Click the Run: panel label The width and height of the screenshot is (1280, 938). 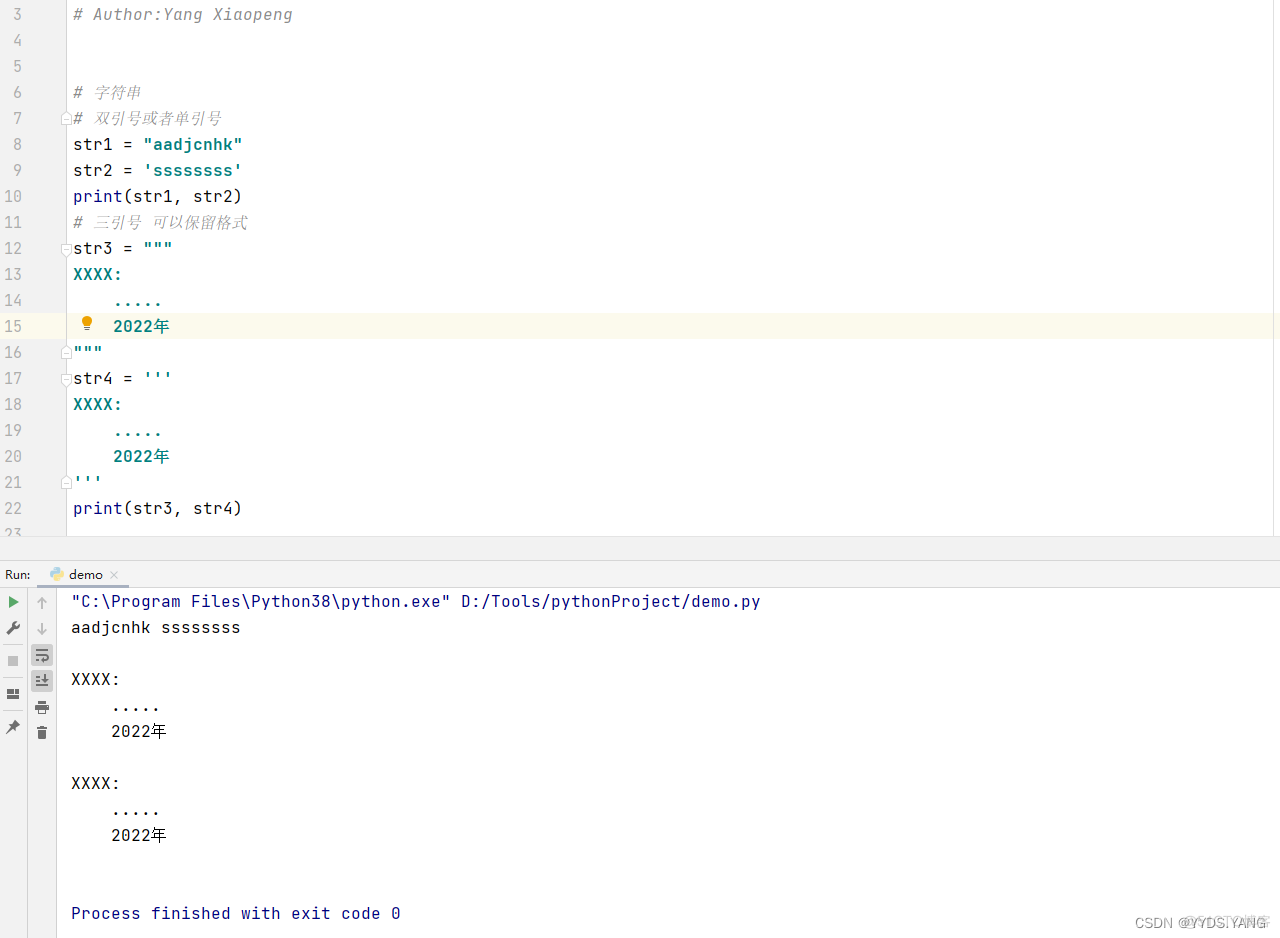tap(18, 574)
